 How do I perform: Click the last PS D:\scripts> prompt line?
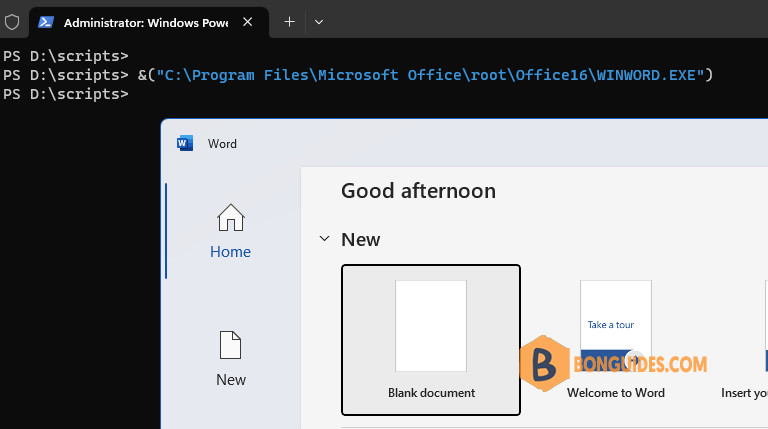pyautogui.click(x=66, y=94)
